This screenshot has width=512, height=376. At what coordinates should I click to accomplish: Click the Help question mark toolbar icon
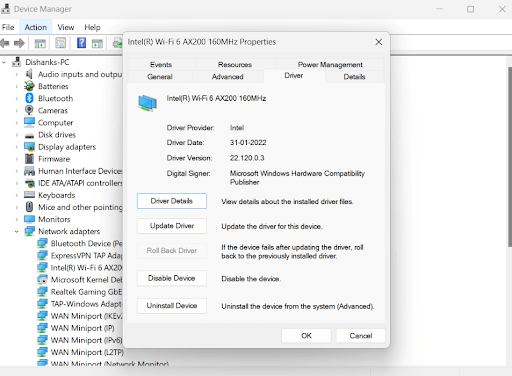81,43
